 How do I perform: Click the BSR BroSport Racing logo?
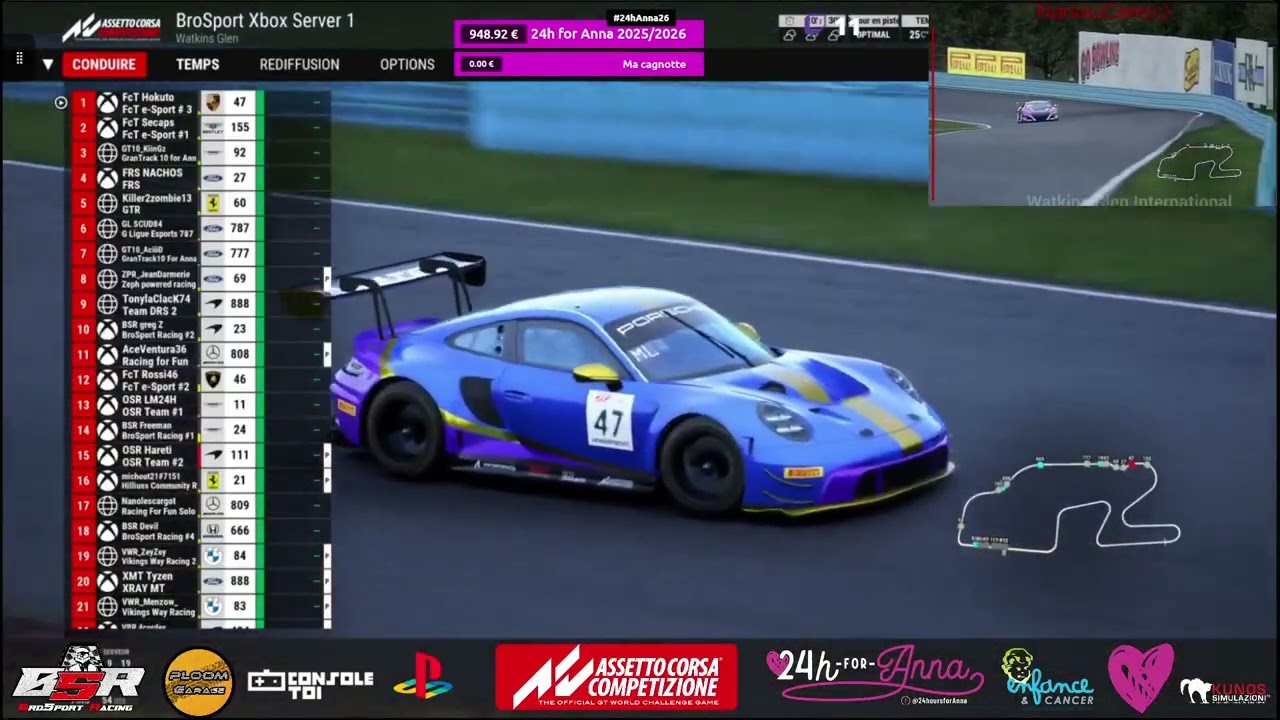pyautogui.click(x=79, y=679)
